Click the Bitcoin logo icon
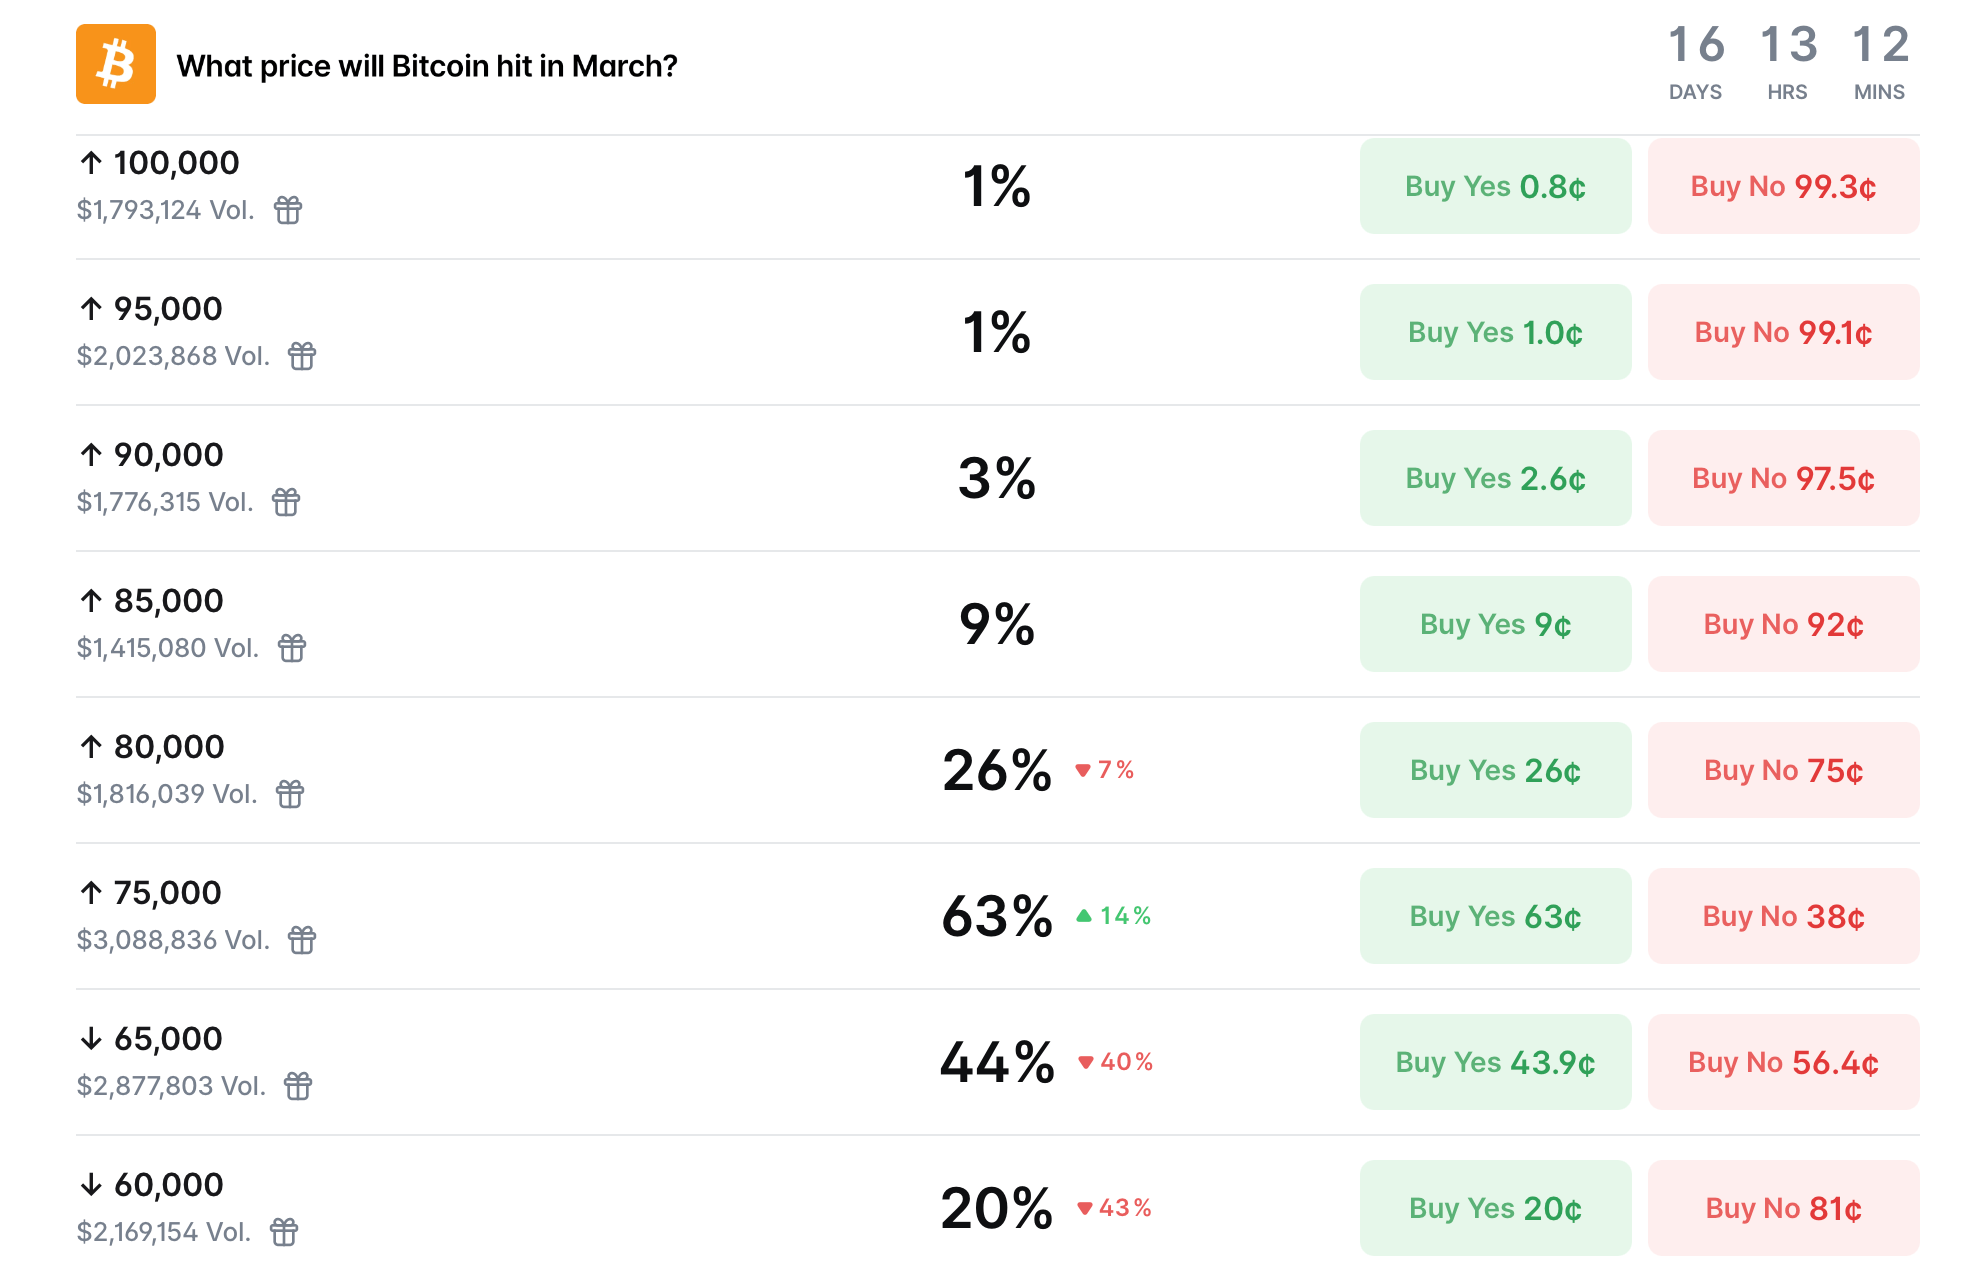This screenshot has height=1276, width=1964. (115, 65)
